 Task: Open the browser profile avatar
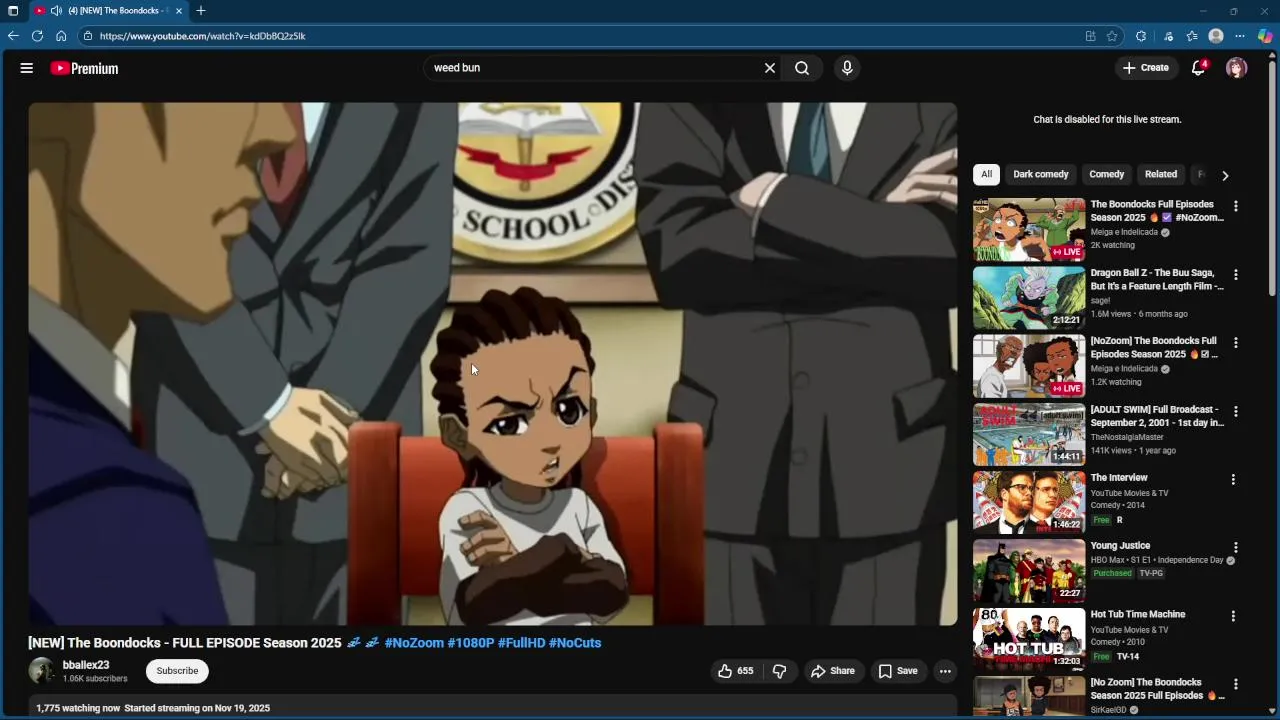point(1216,36)
